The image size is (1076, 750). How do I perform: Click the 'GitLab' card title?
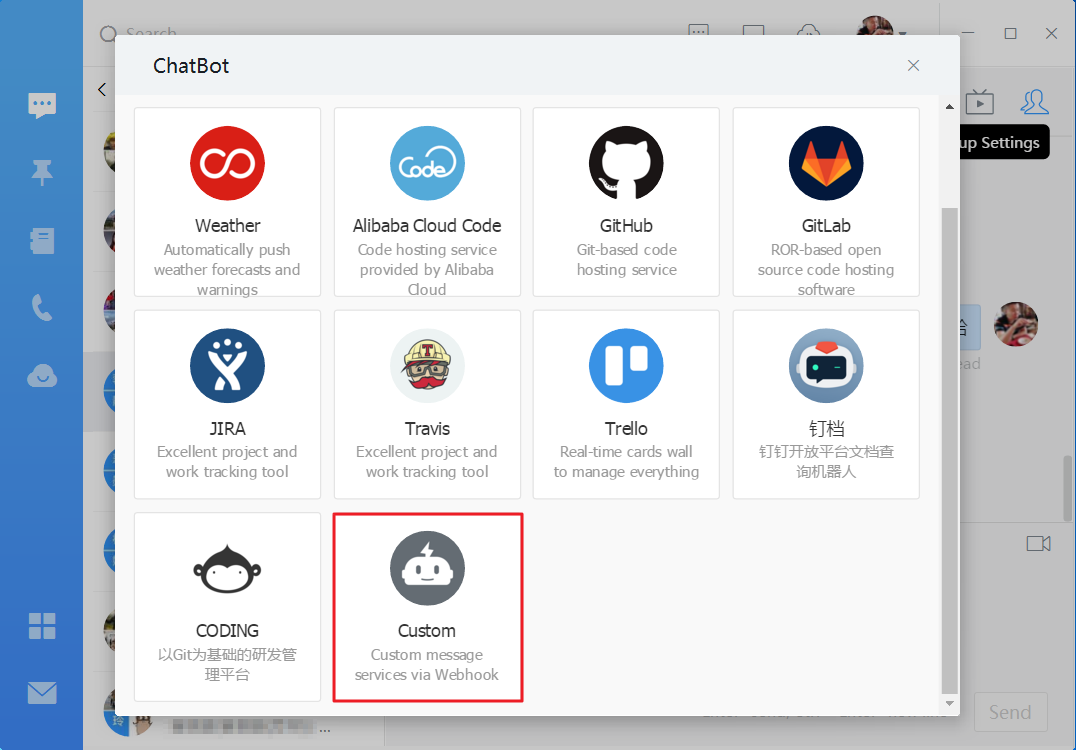point(826,226)
